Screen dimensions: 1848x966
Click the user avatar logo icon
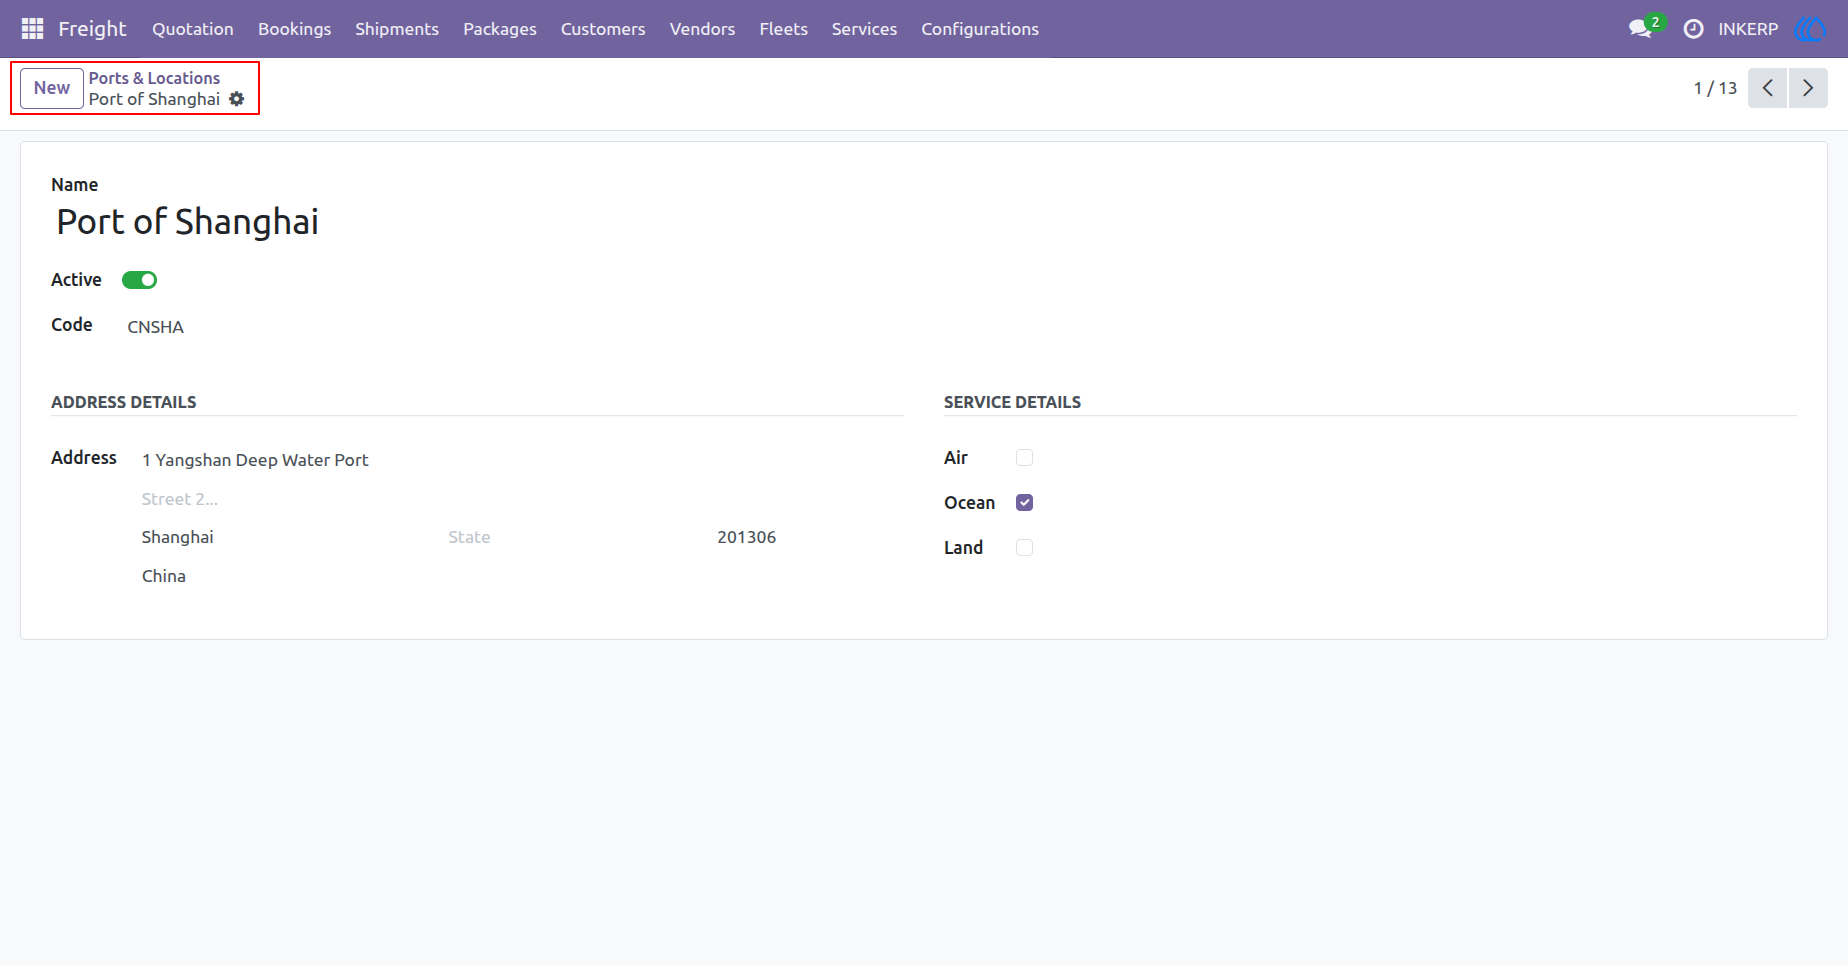[1810, 29]
